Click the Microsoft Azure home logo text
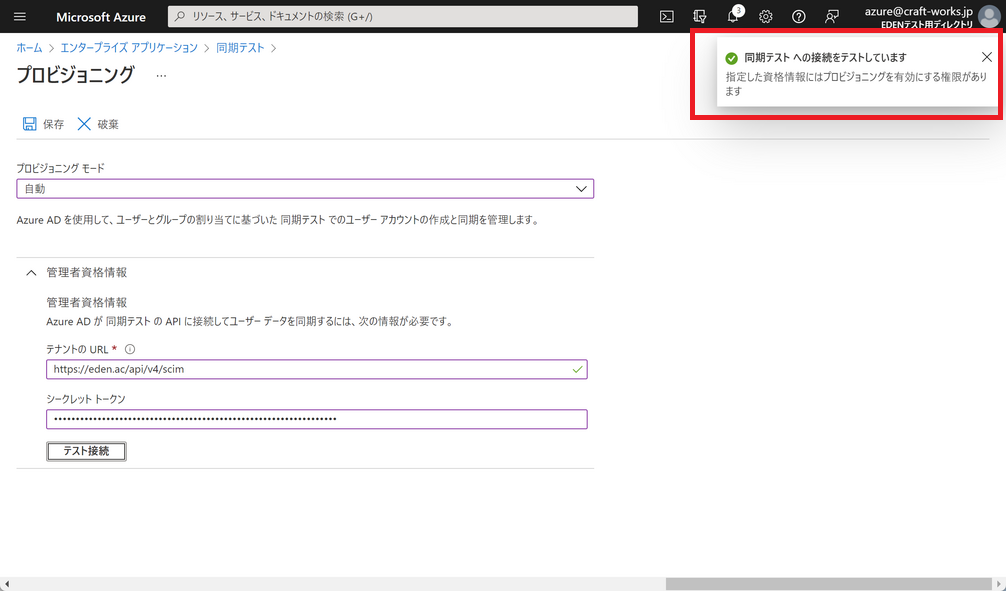 pyautogui.click(x=101, y=17)
